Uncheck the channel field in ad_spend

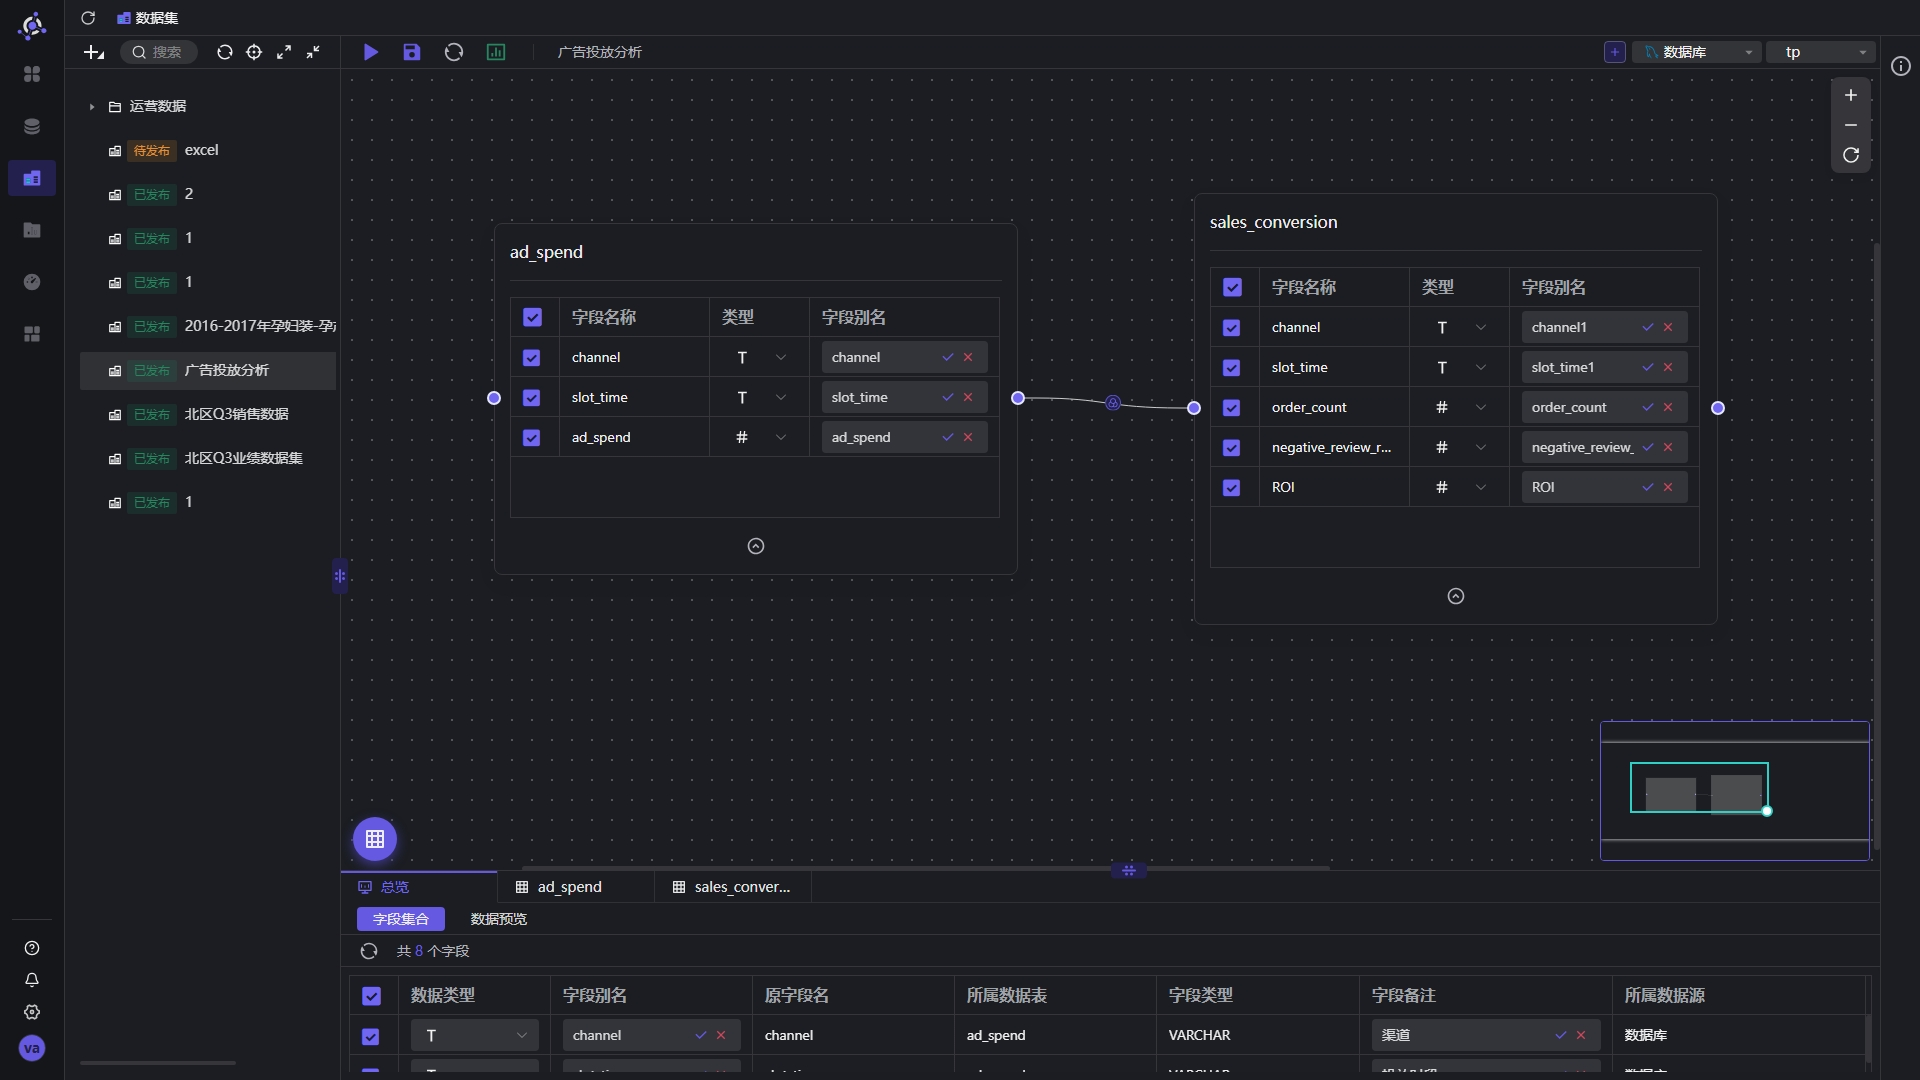(532, 357)
